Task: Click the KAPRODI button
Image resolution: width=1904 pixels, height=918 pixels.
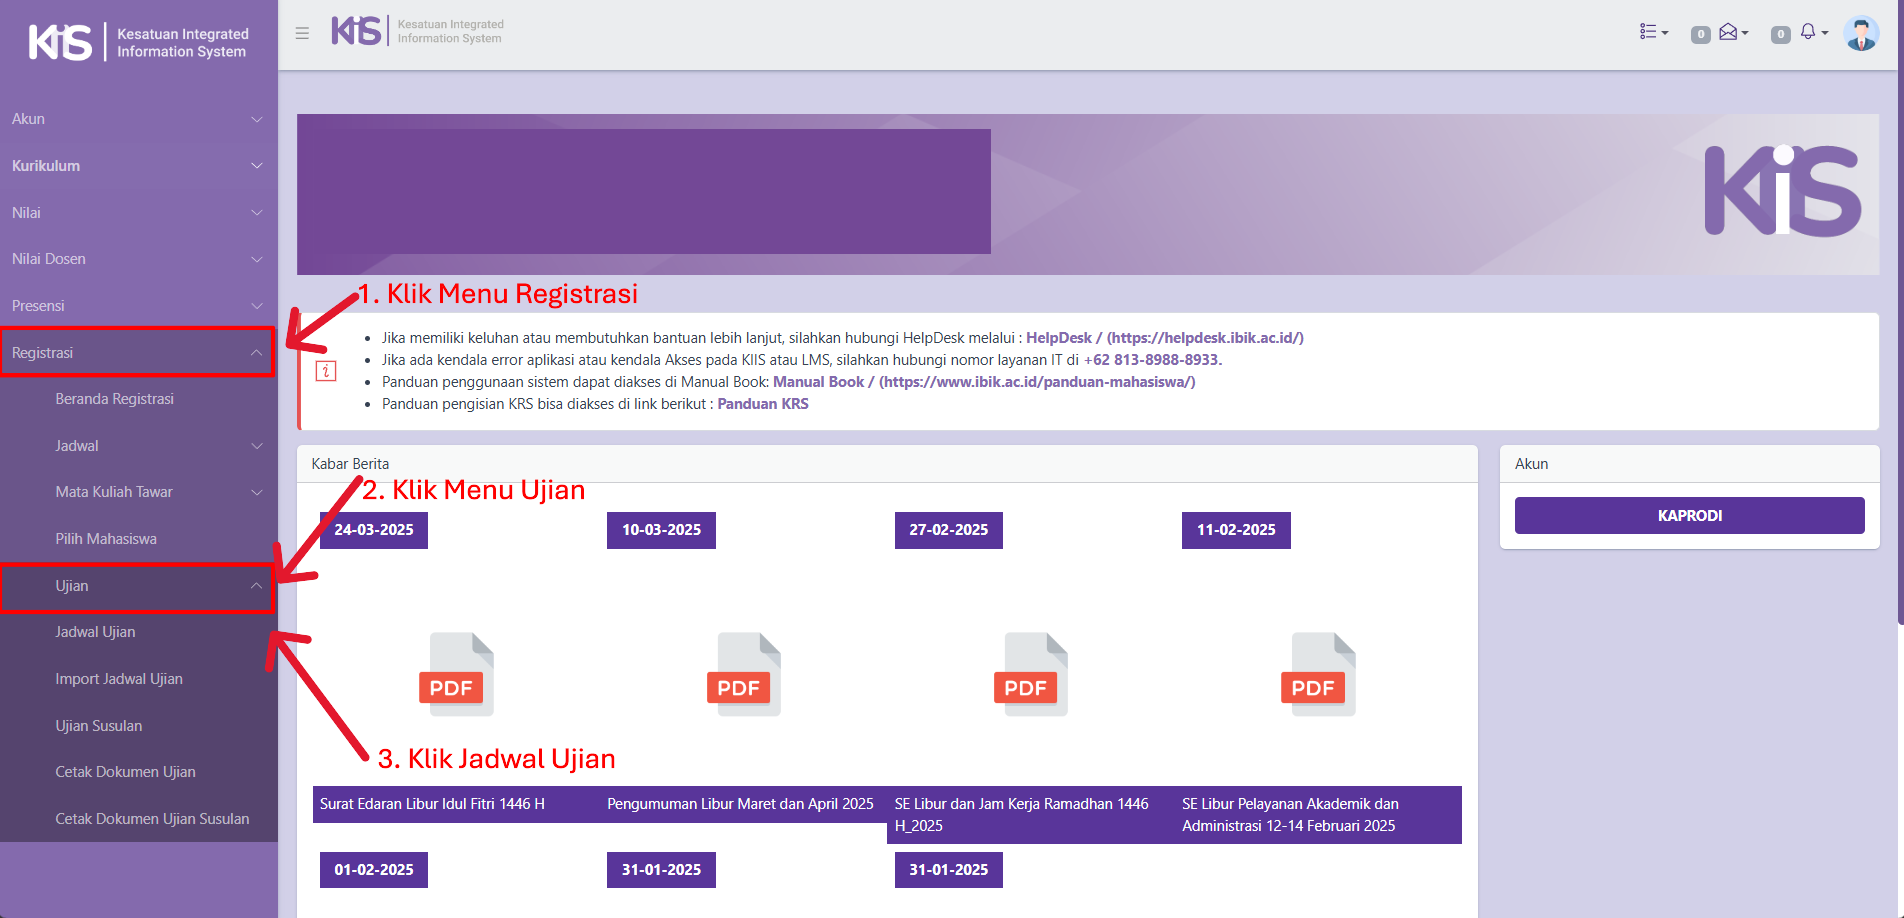Action: click(1689, 516)
